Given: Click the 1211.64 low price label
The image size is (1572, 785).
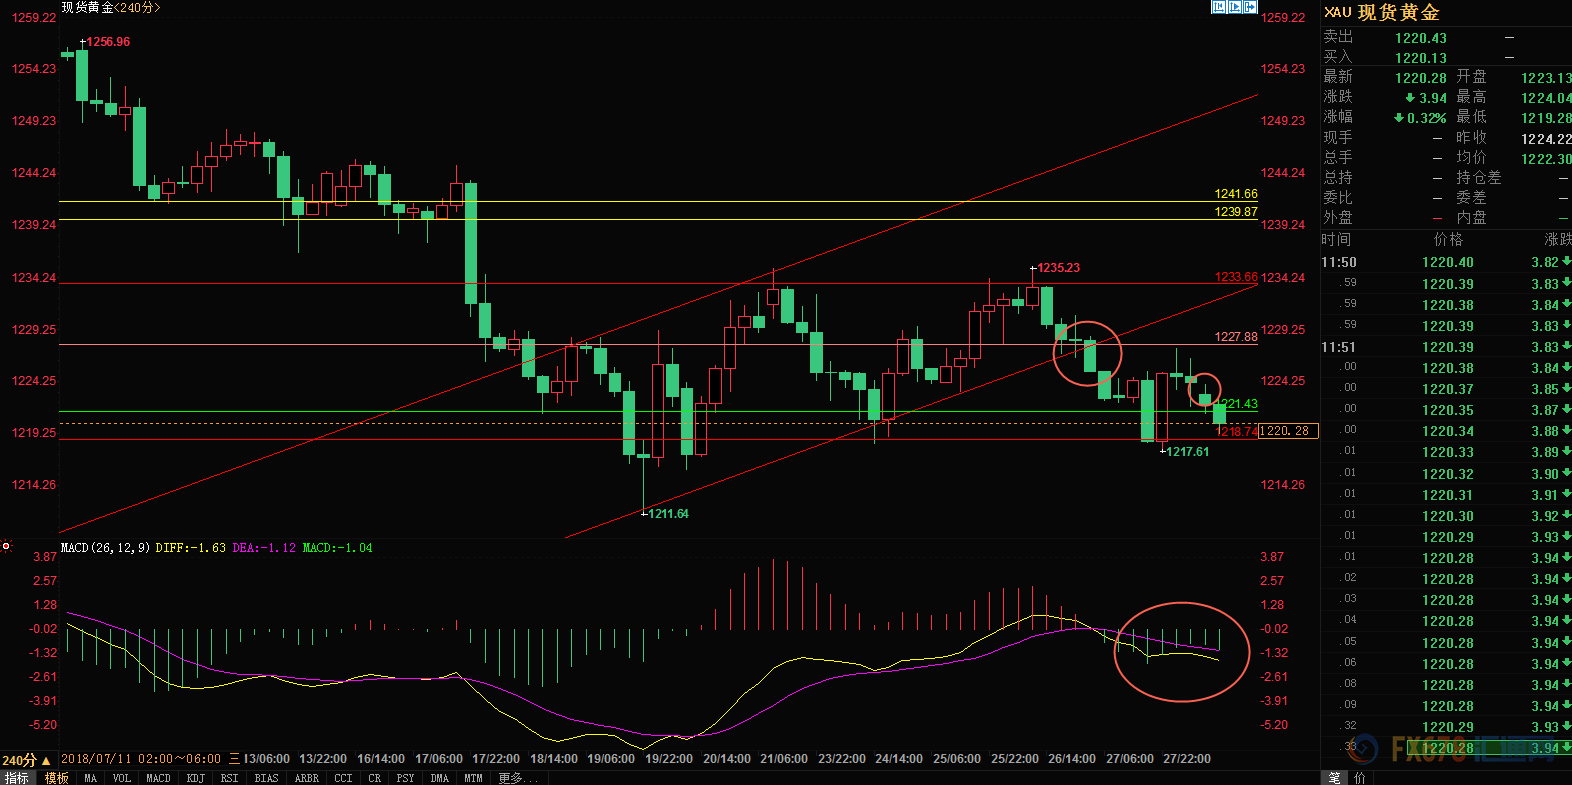Looking at the screenshot, I should [x=668, y=514].
